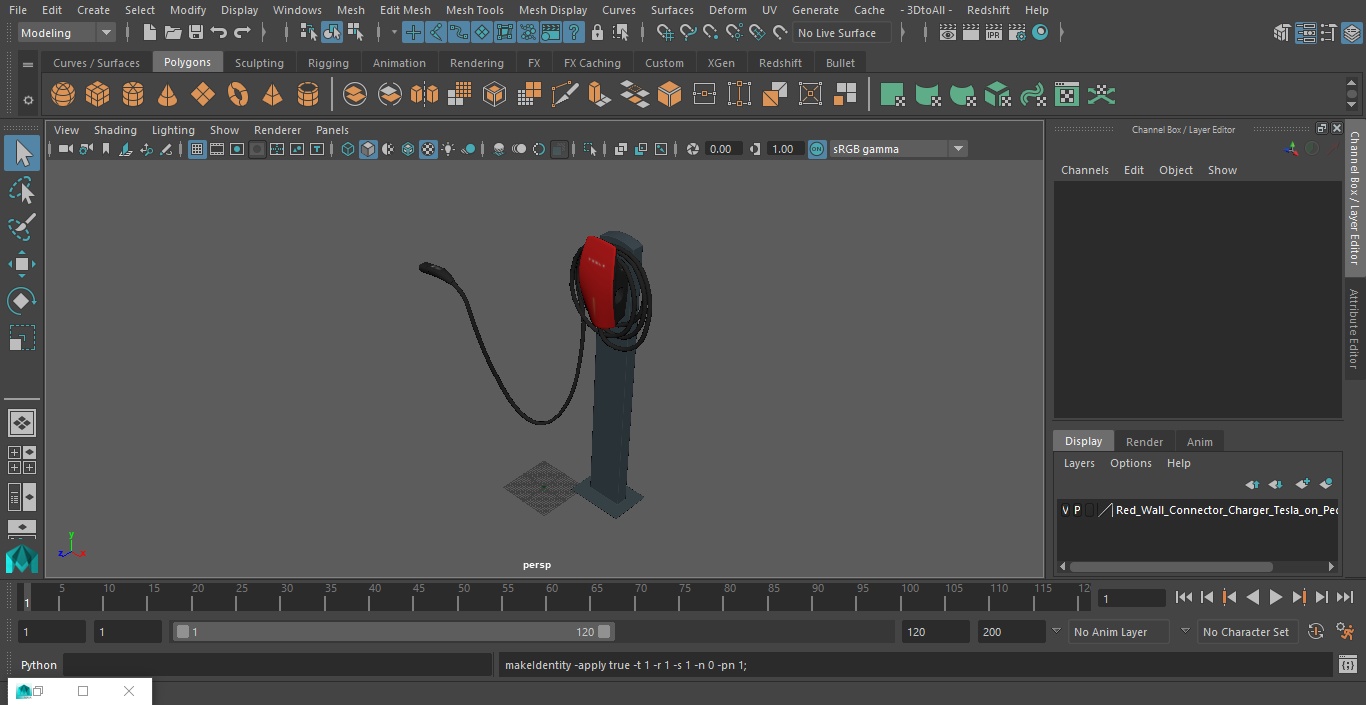This screenshot has width=1366, height=705.
Task: Create a polygon cube from the shelf
Action: pyautogui.click(x=98, y=95)
